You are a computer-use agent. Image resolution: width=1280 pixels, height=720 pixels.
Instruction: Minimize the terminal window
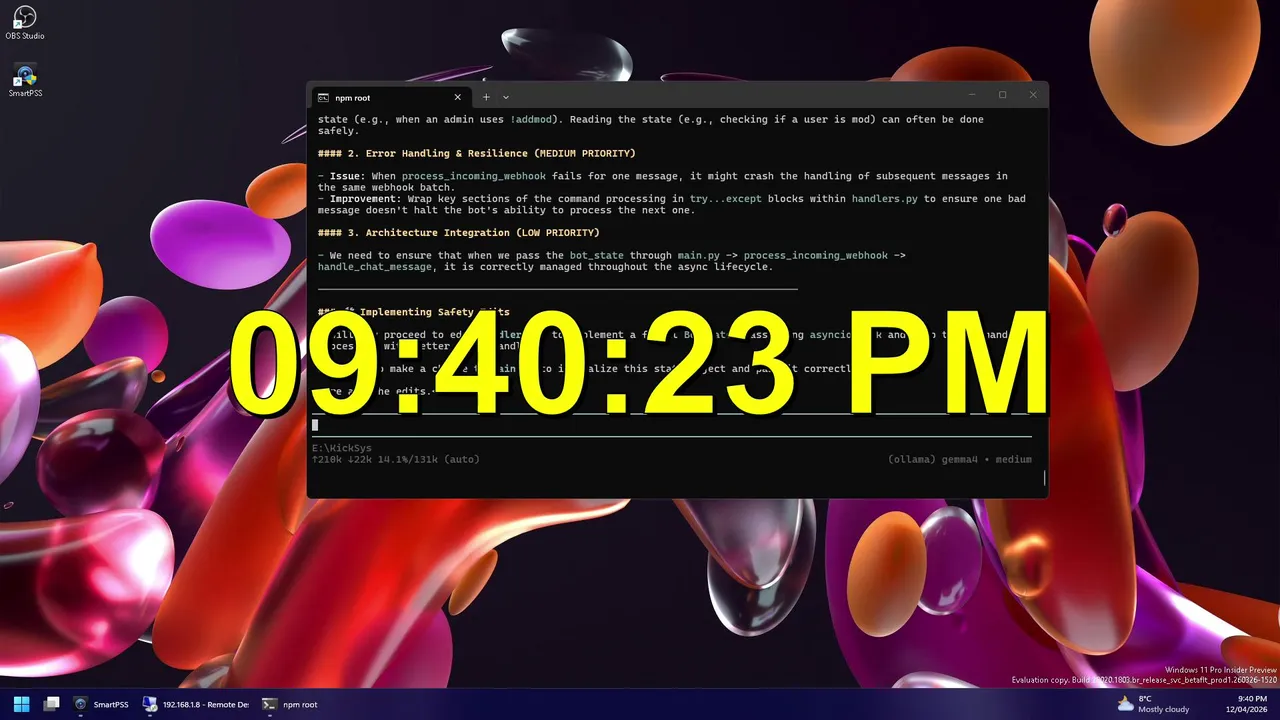click(x=972, y=95)
